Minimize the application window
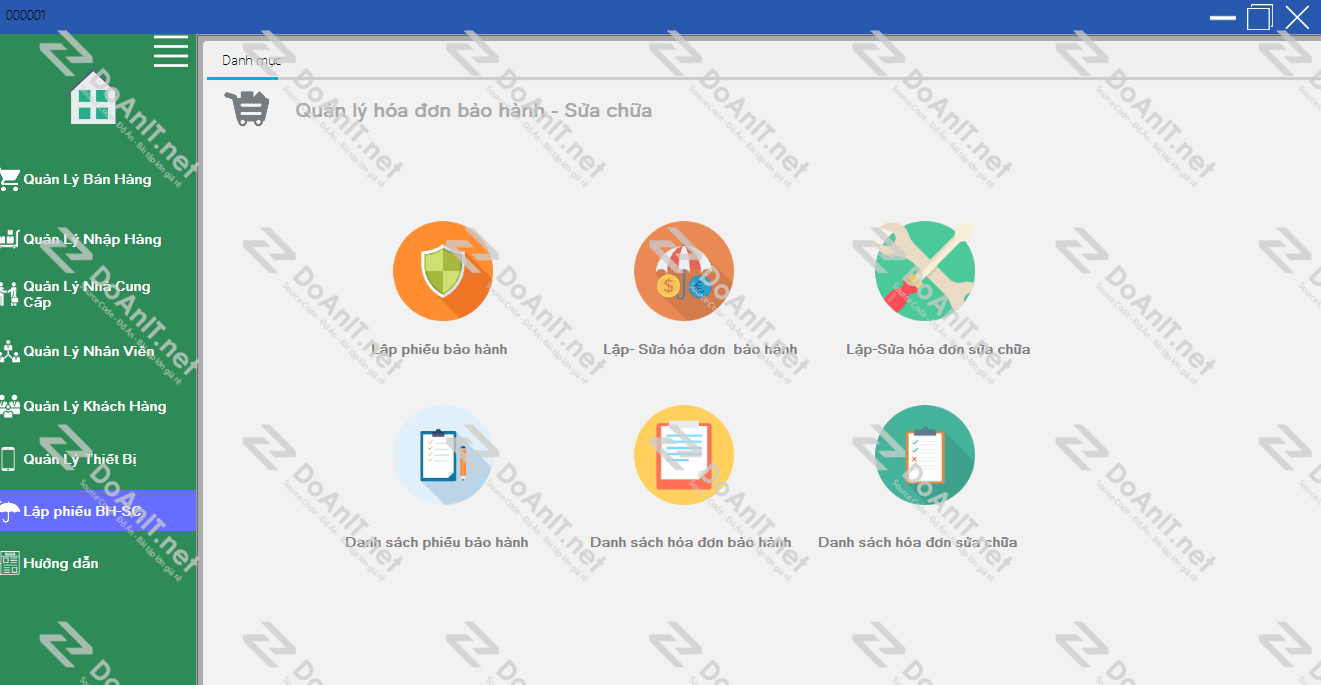 (1223, 17)
